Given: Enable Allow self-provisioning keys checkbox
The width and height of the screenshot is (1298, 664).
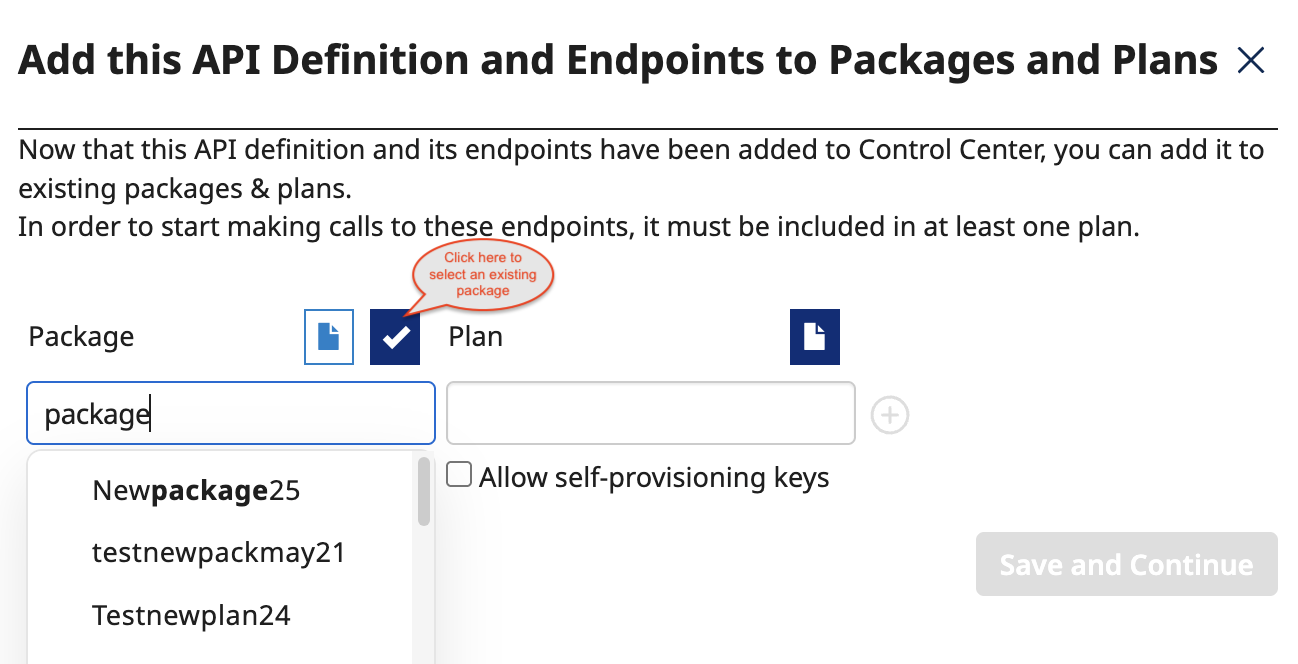Looking at the screenshot, I should click(x=459, y=475).
